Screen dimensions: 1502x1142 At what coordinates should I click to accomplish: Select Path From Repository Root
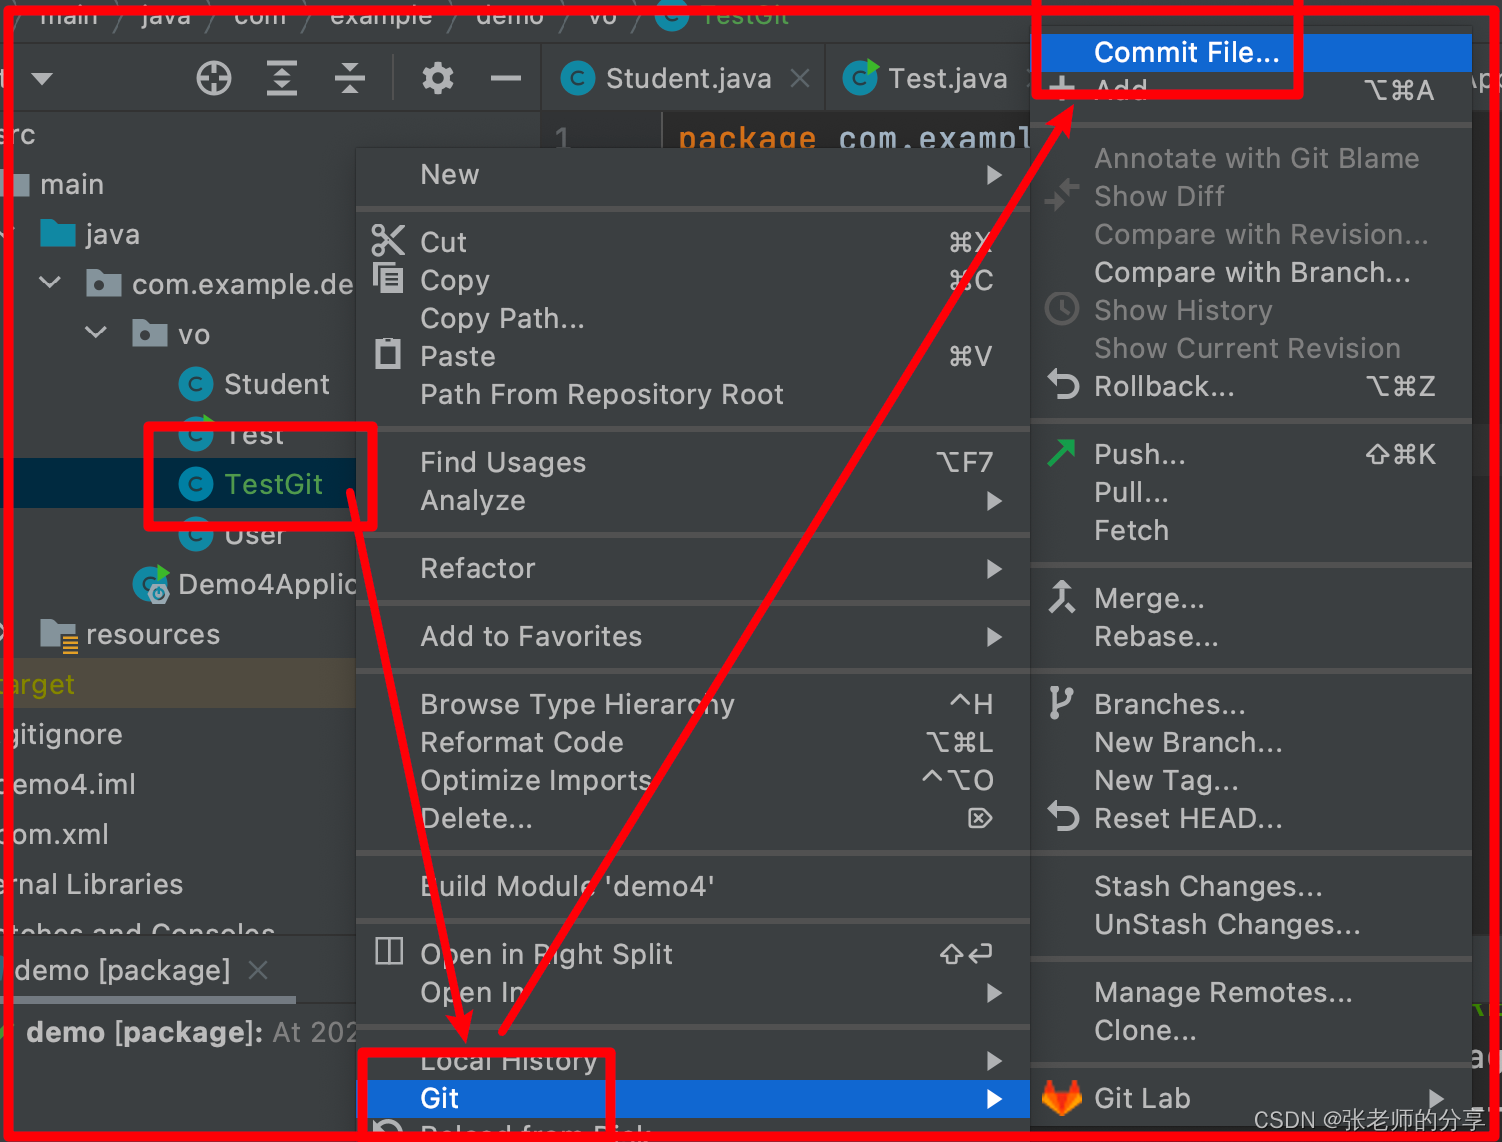(693, 394)
